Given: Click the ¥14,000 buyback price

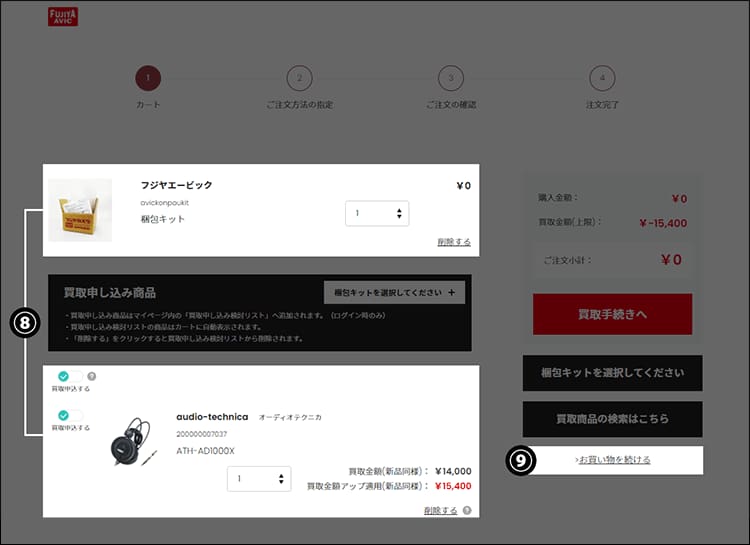Looking at the screenshot, I should click(453, 471).
